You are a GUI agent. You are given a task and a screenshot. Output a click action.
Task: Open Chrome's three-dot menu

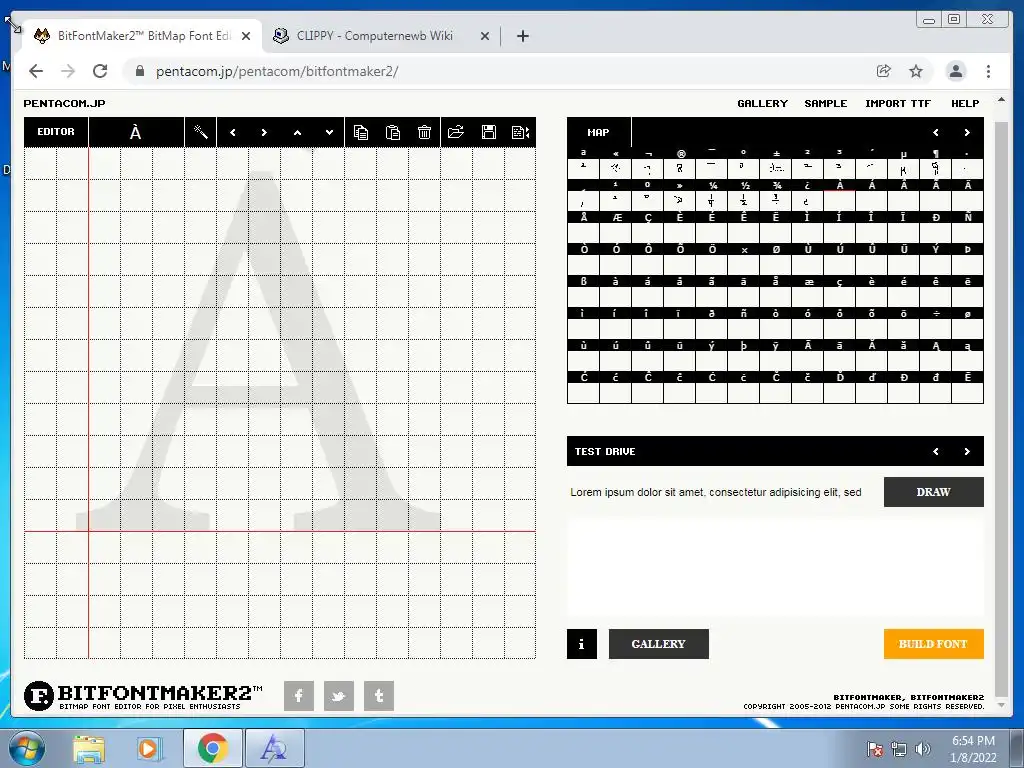[988, 71]
